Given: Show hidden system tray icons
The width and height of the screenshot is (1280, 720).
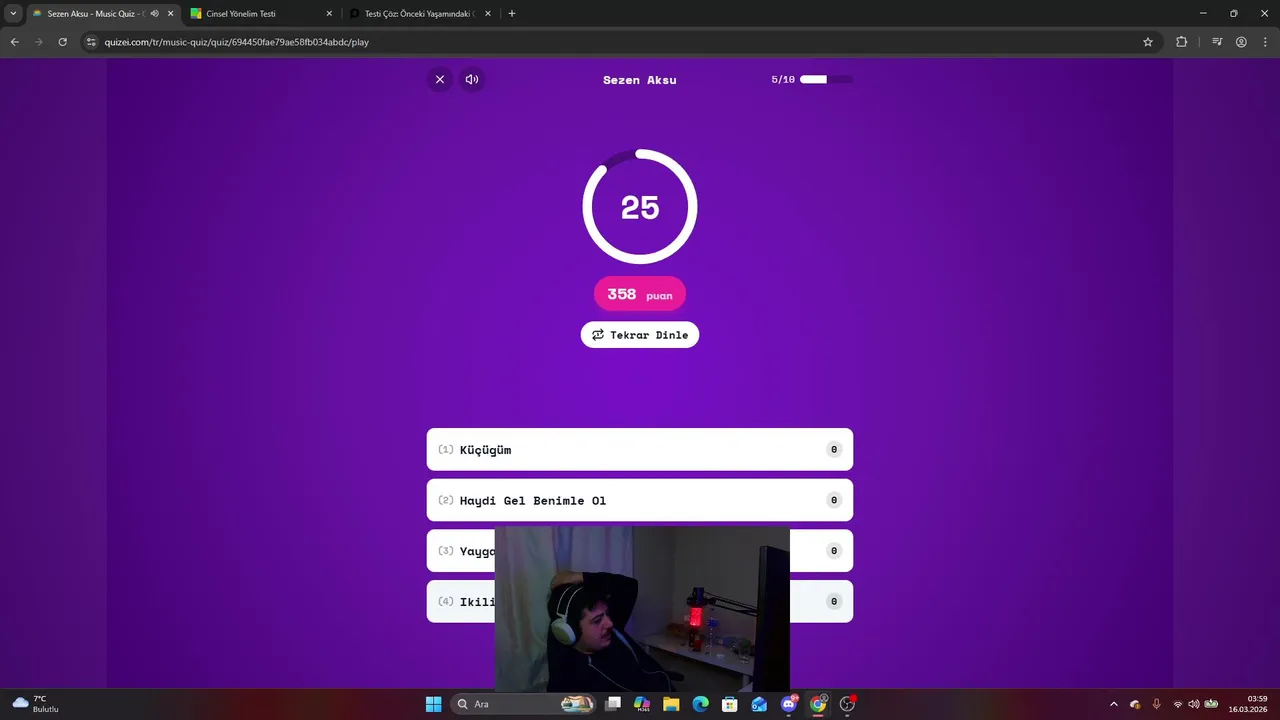Looking at the screenshot, I should [1114, 704].
